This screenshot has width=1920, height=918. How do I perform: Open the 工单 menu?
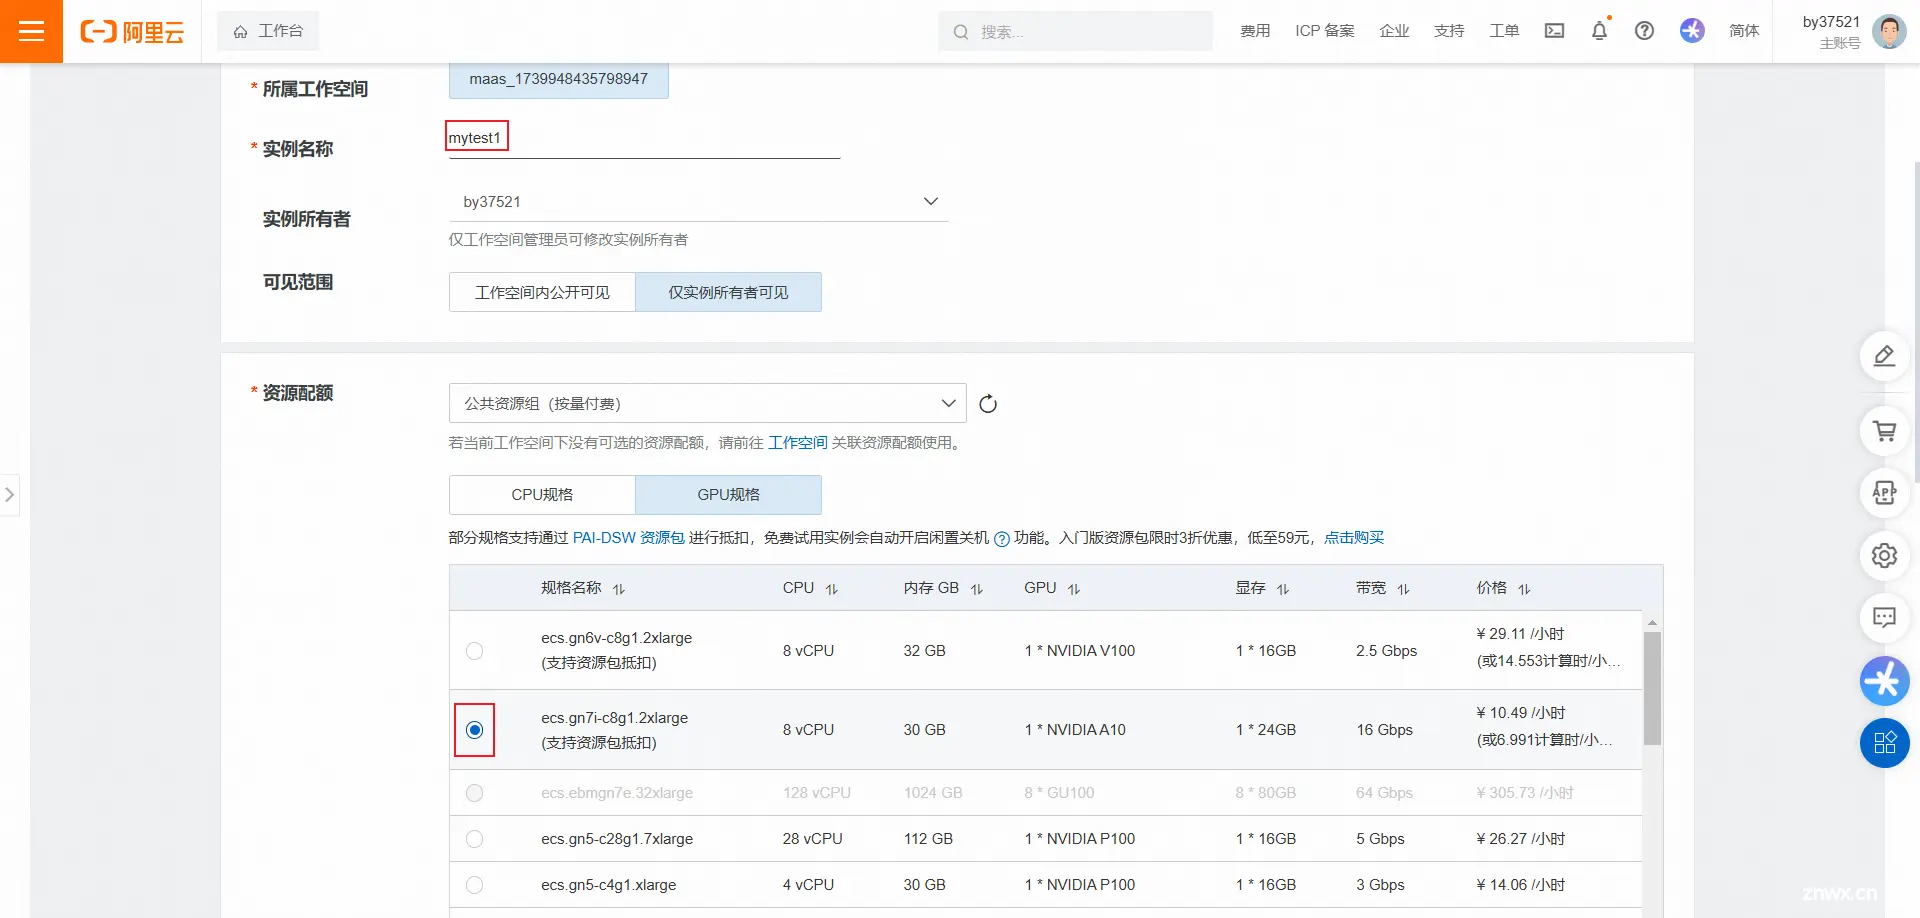[x=1504, y=31]
